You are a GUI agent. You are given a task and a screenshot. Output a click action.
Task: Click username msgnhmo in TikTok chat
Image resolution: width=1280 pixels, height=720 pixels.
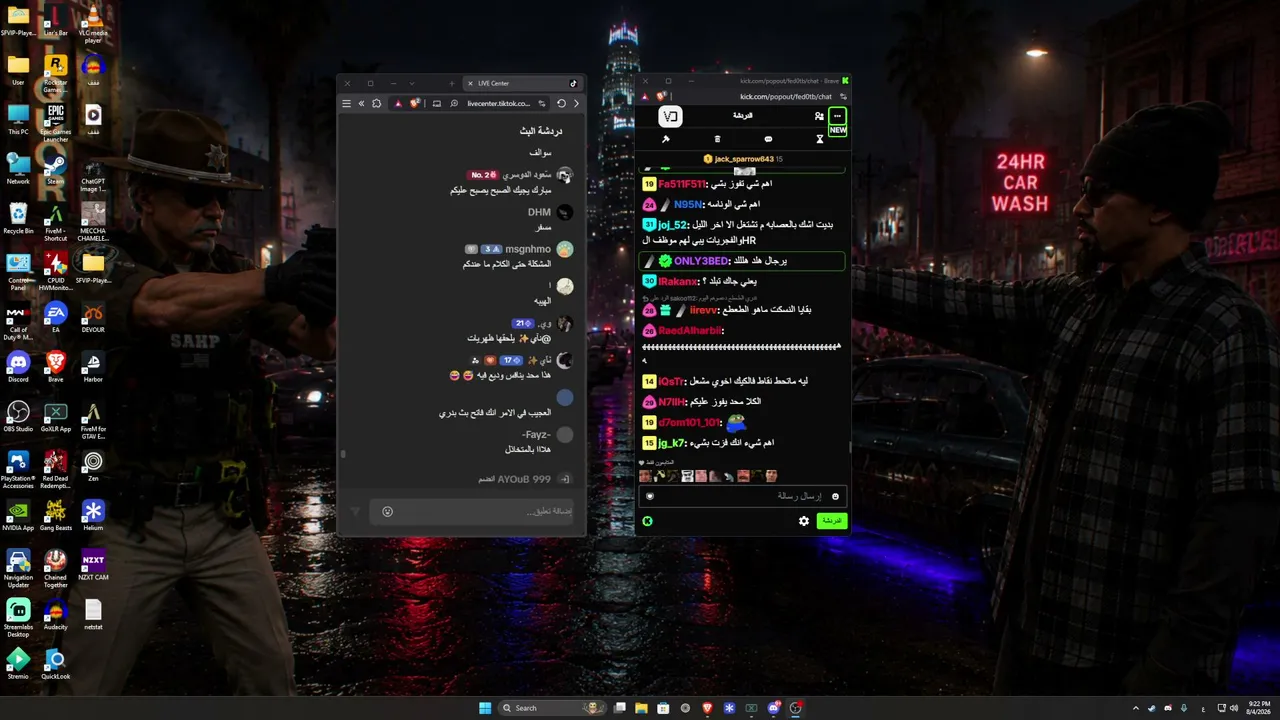pos(528,249)
